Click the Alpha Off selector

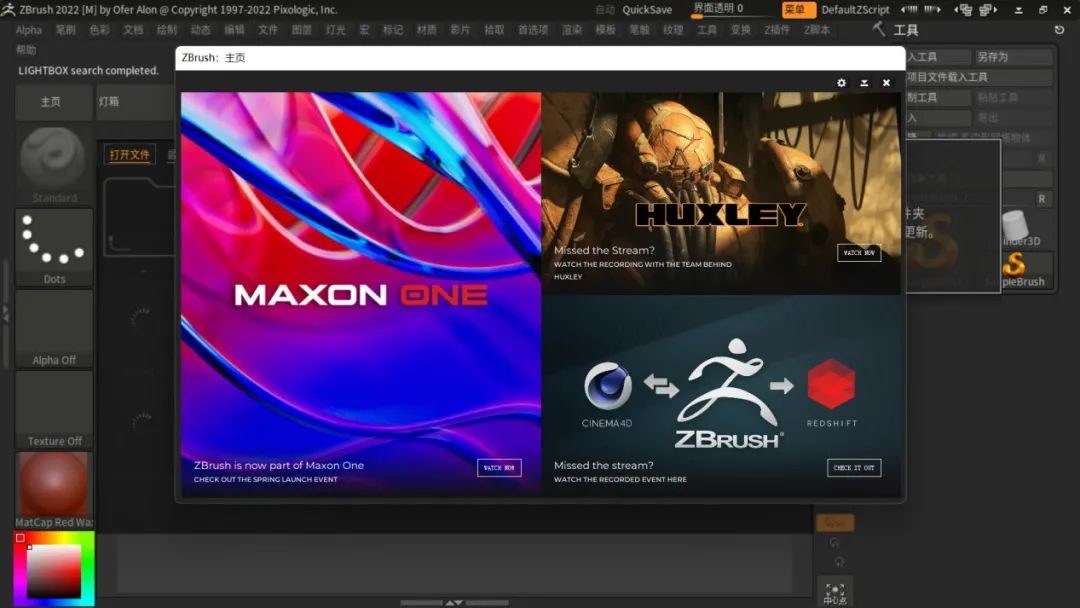[x=53, y=328]
